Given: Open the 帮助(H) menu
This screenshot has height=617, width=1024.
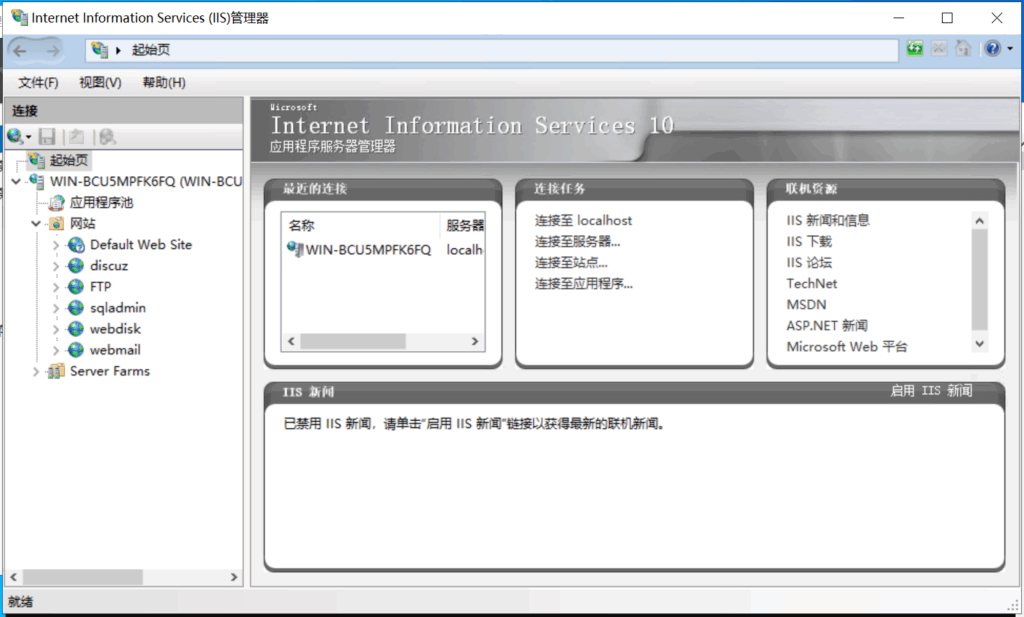Looking at the screenshot, I should click(x=164, y=82).
